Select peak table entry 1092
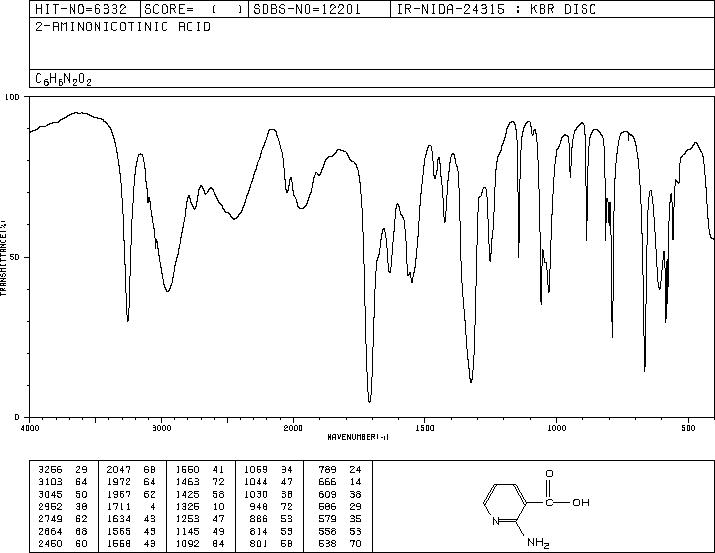The height and width of the screenshot is (553, 715). [187, 543]
